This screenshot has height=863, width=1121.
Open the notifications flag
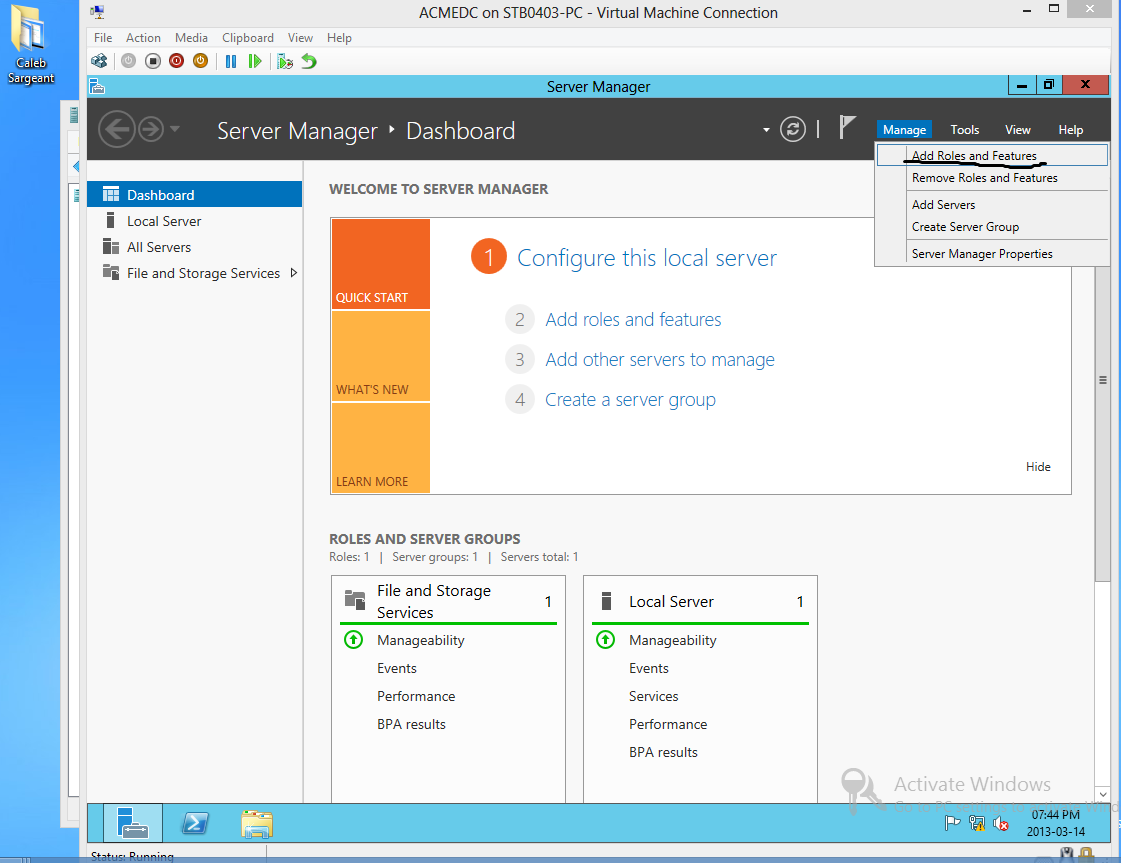click(x=846, y=127)
